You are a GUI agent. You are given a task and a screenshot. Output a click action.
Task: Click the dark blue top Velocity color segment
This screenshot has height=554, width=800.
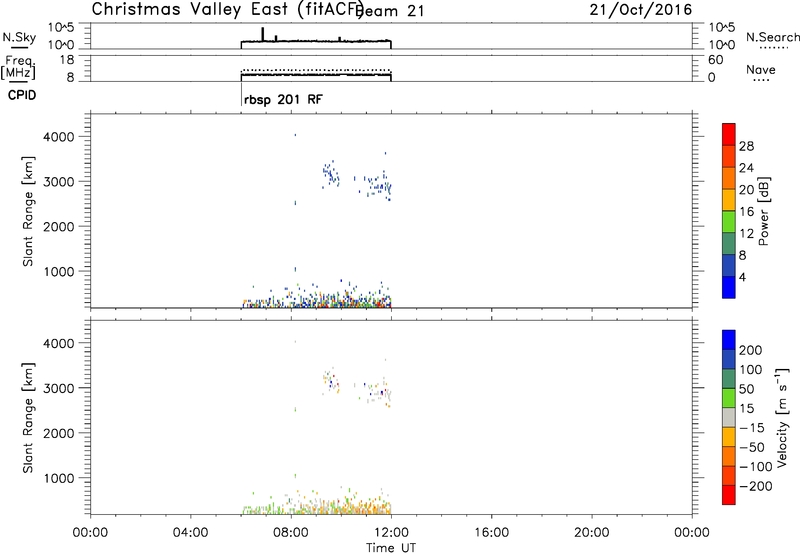(729, 340)
